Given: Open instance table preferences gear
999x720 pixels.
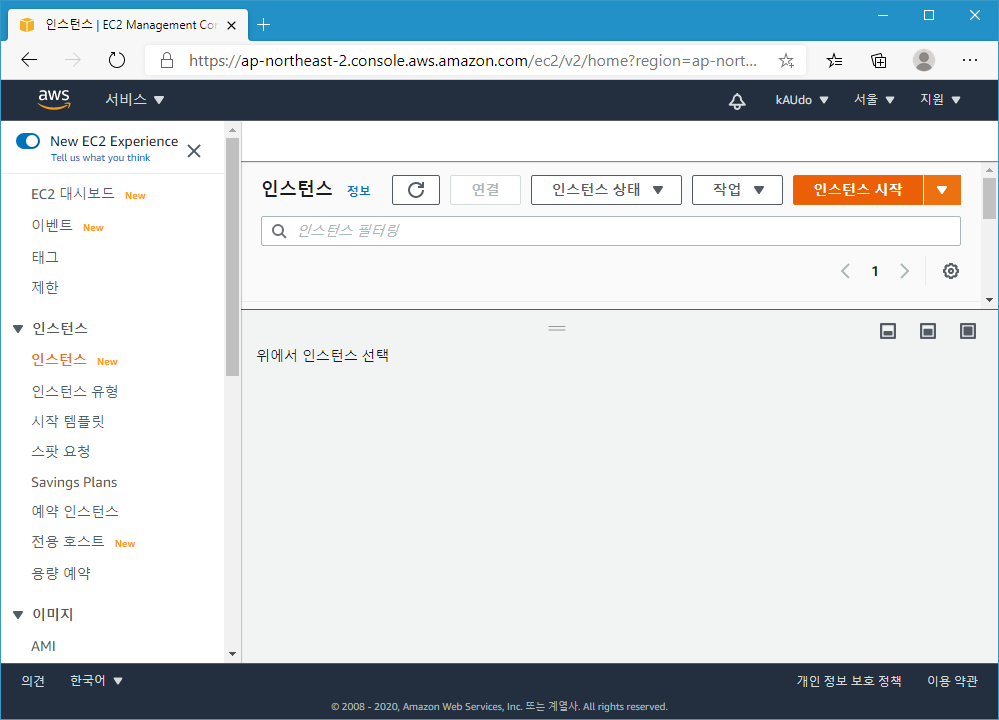Looking at the screenshot, I should pos(951,271).
